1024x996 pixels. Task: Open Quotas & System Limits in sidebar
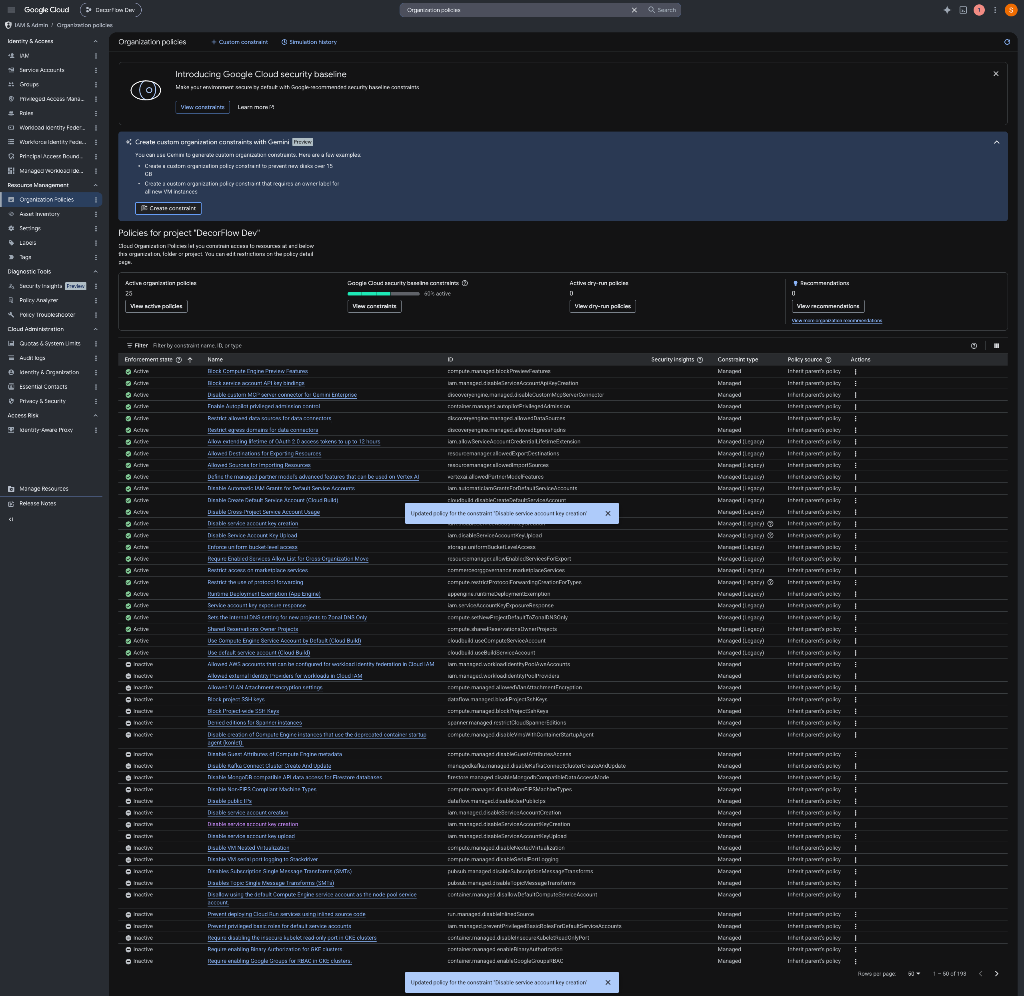tap(50, 344)
